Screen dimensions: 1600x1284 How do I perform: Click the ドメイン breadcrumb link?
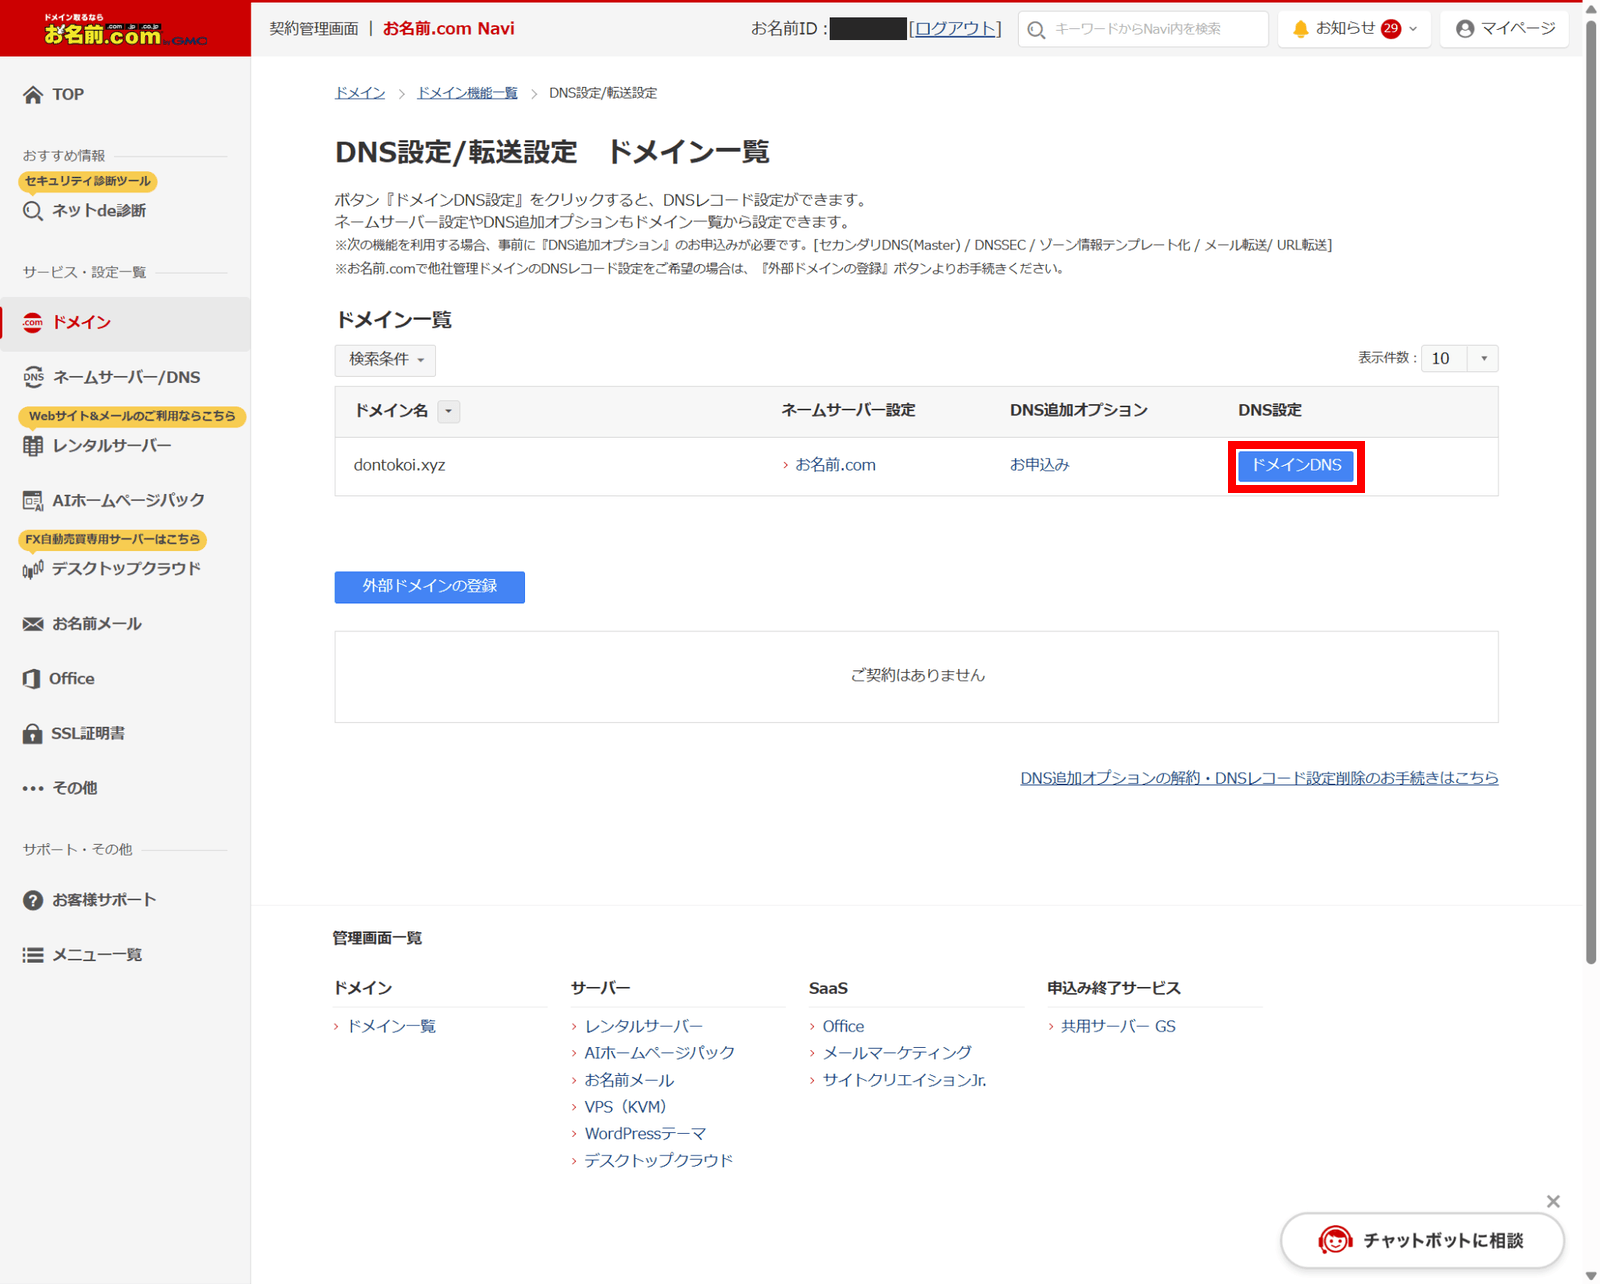360,93
